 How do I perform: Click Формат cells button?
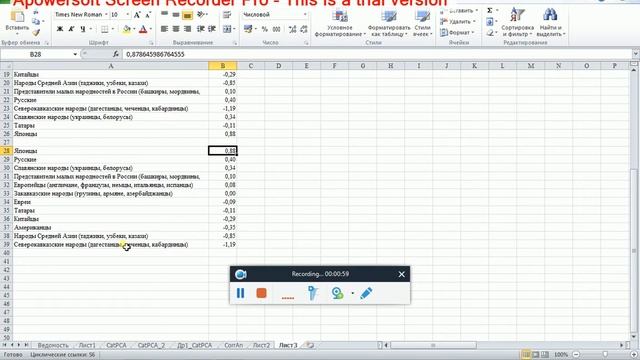tap(457, 33)
